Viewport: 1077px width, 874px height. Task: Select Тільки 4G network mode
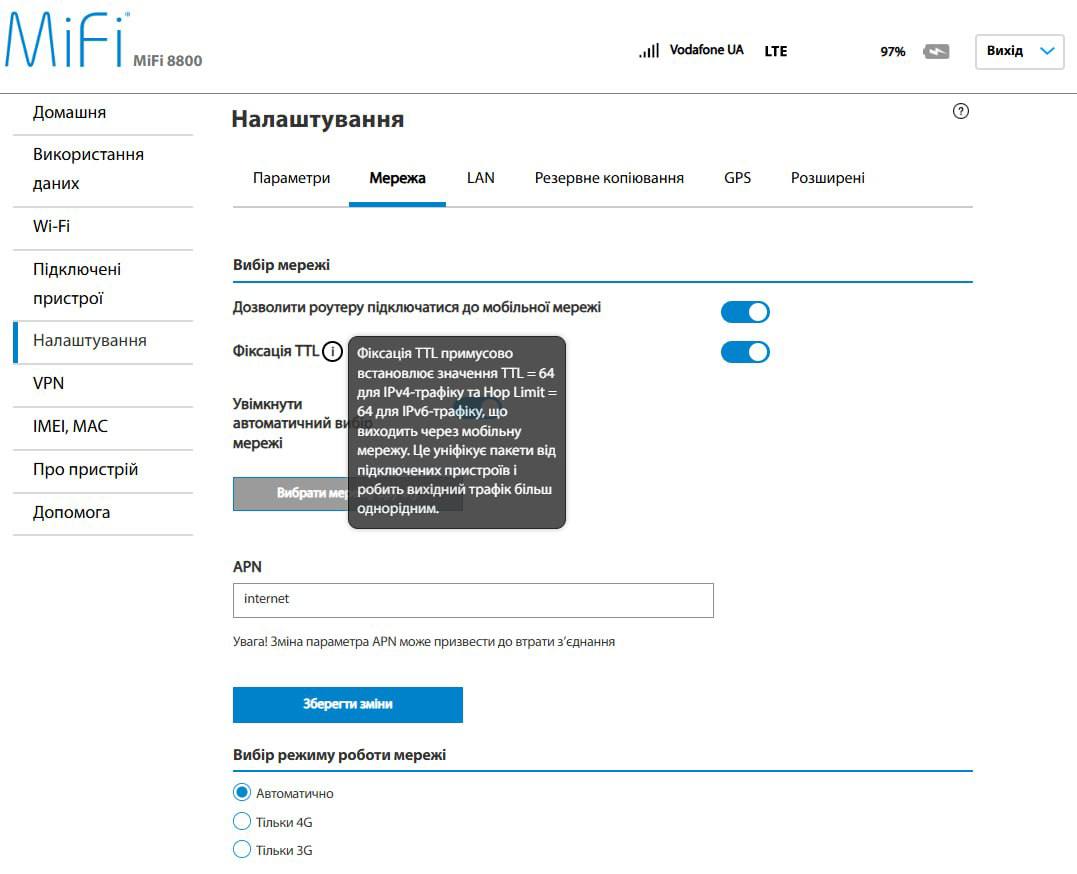(242, 821)
